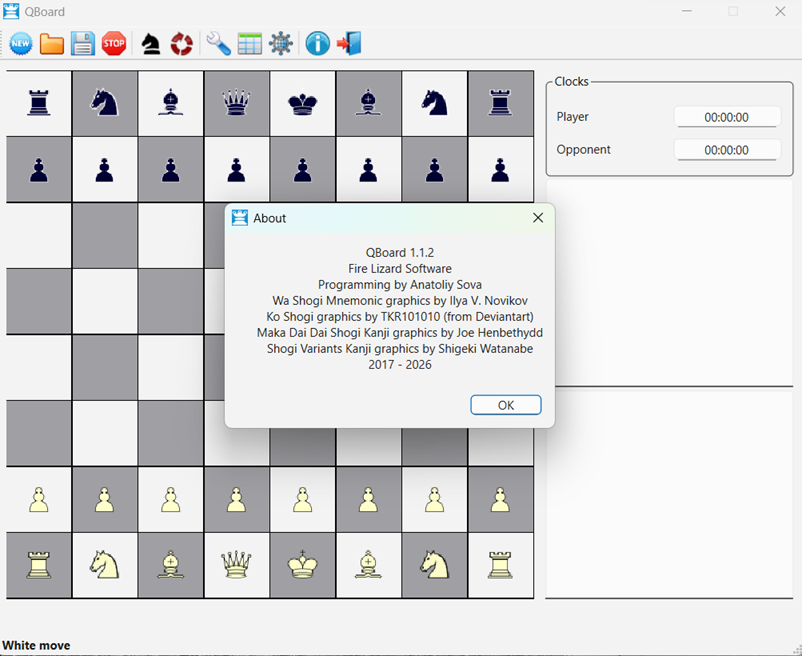Click the Opponent clock time field
The image size is (802, 656).
[x=727, y=150]
